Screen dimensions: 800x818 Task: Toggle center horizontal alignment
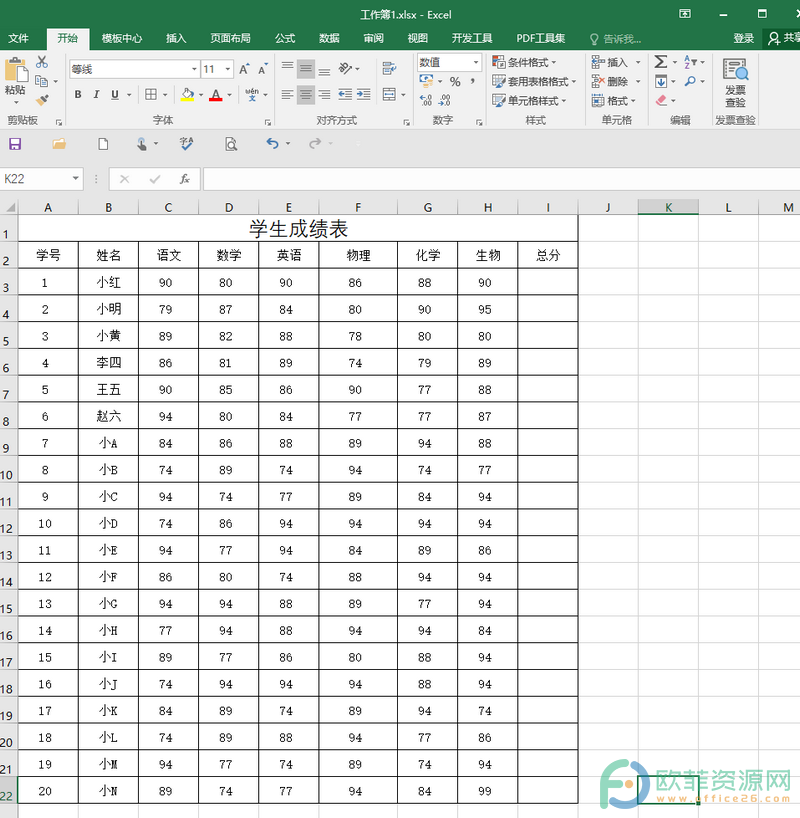click(306, 94)
